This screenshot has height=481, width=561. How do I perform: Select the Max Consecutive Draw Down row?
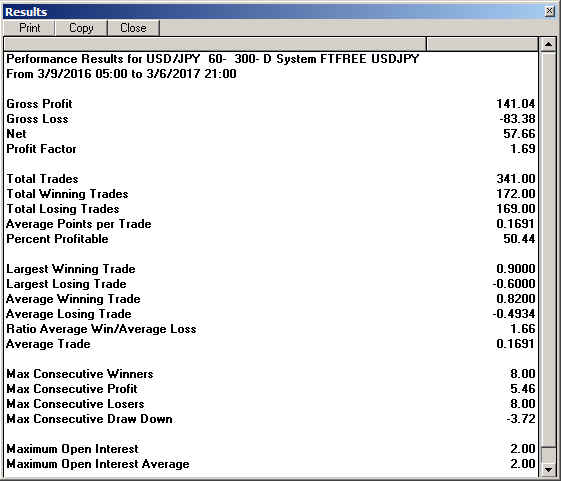click(x=271, y=419)
